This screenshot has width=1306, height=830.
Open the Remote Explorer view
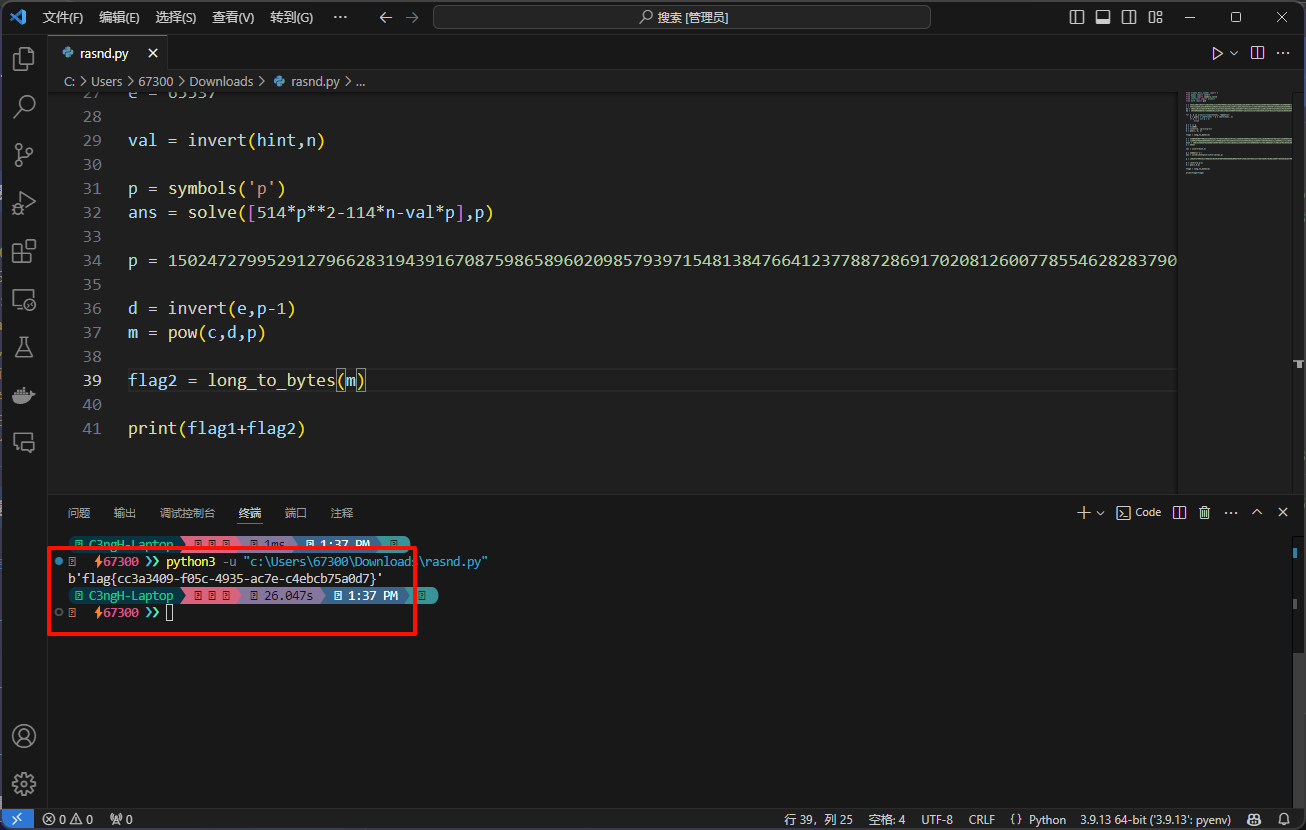click(x=24, y=299)
